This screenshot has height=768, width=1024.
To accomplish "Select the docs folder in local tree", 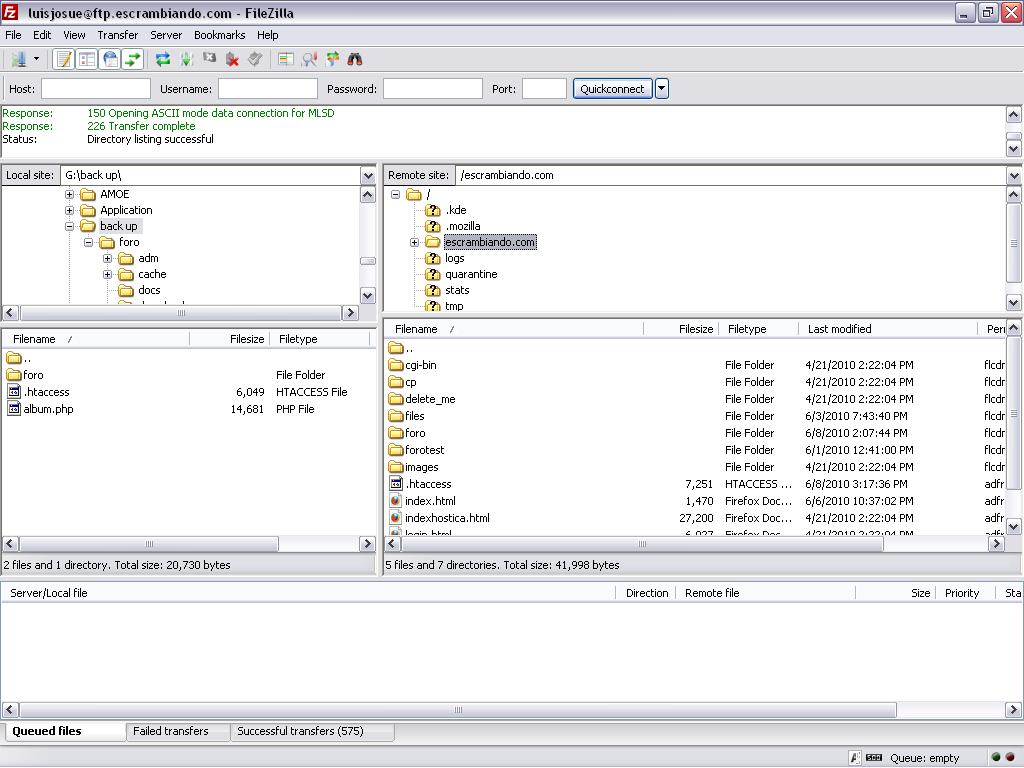I will pyautogui.click(x=149, y=291).
